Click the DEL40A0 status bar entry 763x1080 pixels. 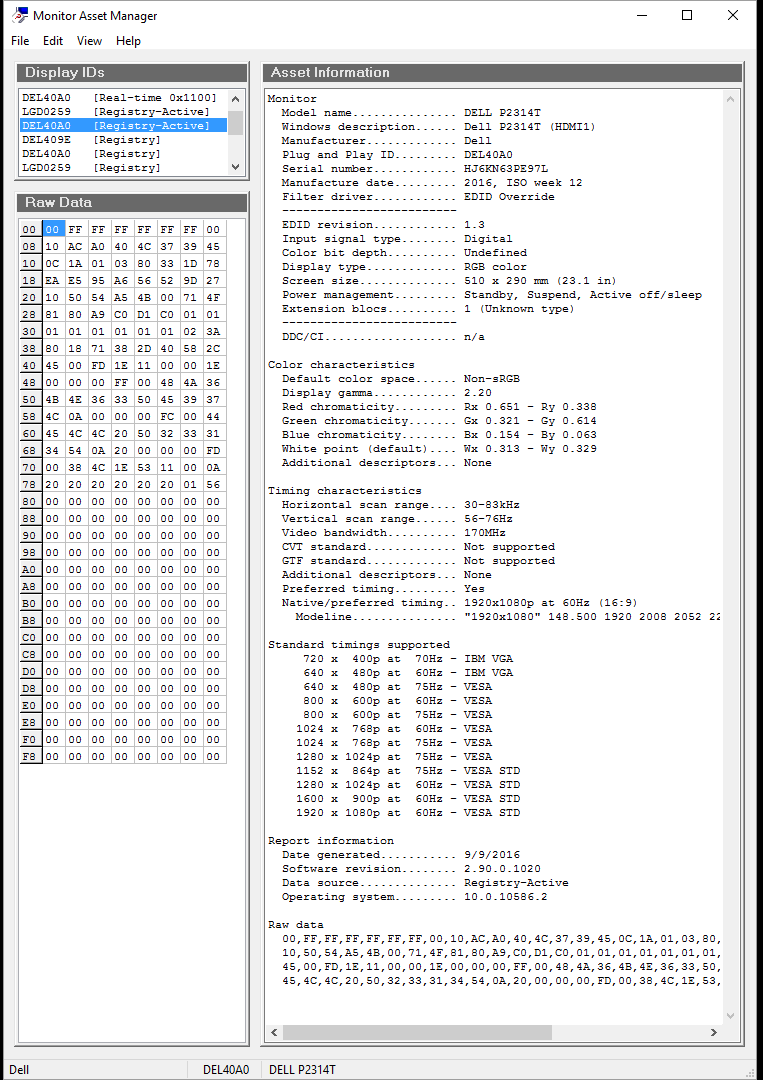(225, 1070)
